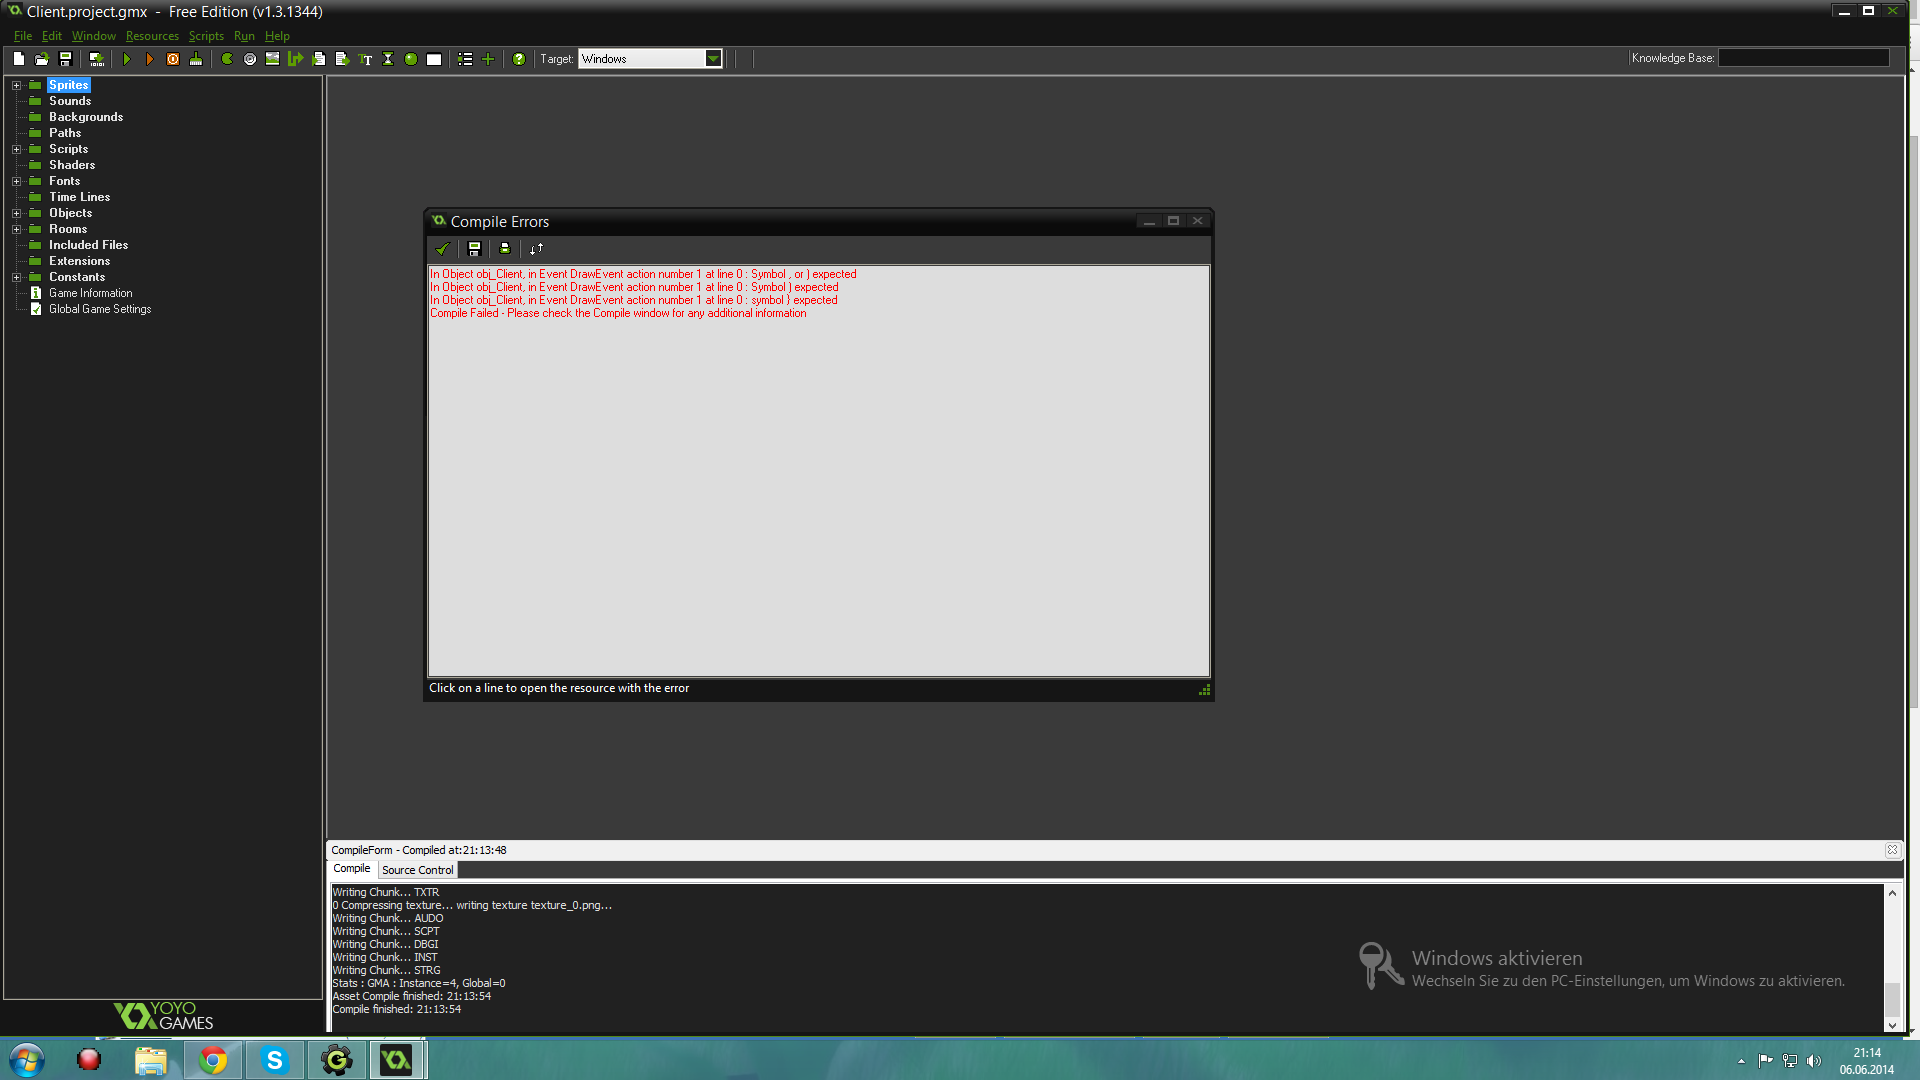Create a sprite with the Pac-Man icon
Viewport: 1920px width, 1080px height.
click(227, 59)
